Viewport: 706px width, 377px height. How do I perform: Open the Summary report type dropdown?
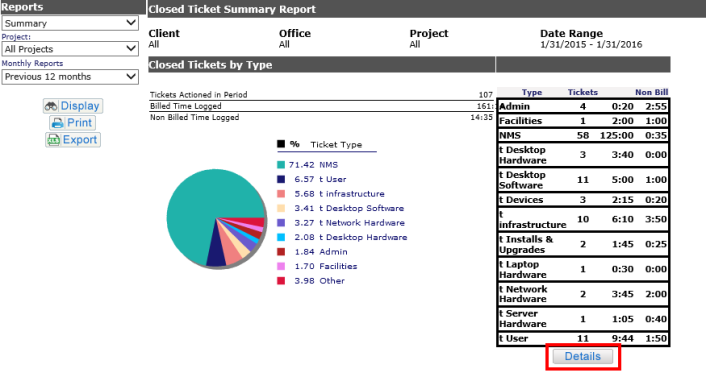point(70,23)
